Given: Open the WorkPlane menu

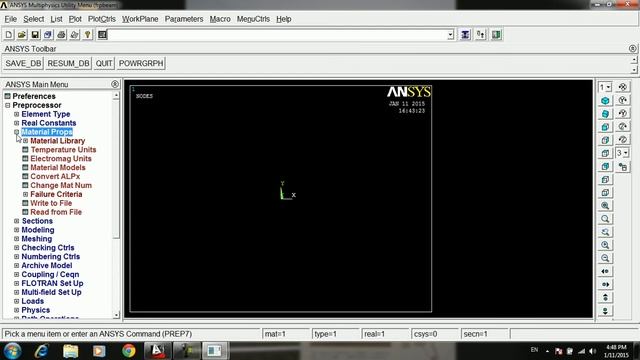Looking at the screenshot, I should [x=140, y=19].
